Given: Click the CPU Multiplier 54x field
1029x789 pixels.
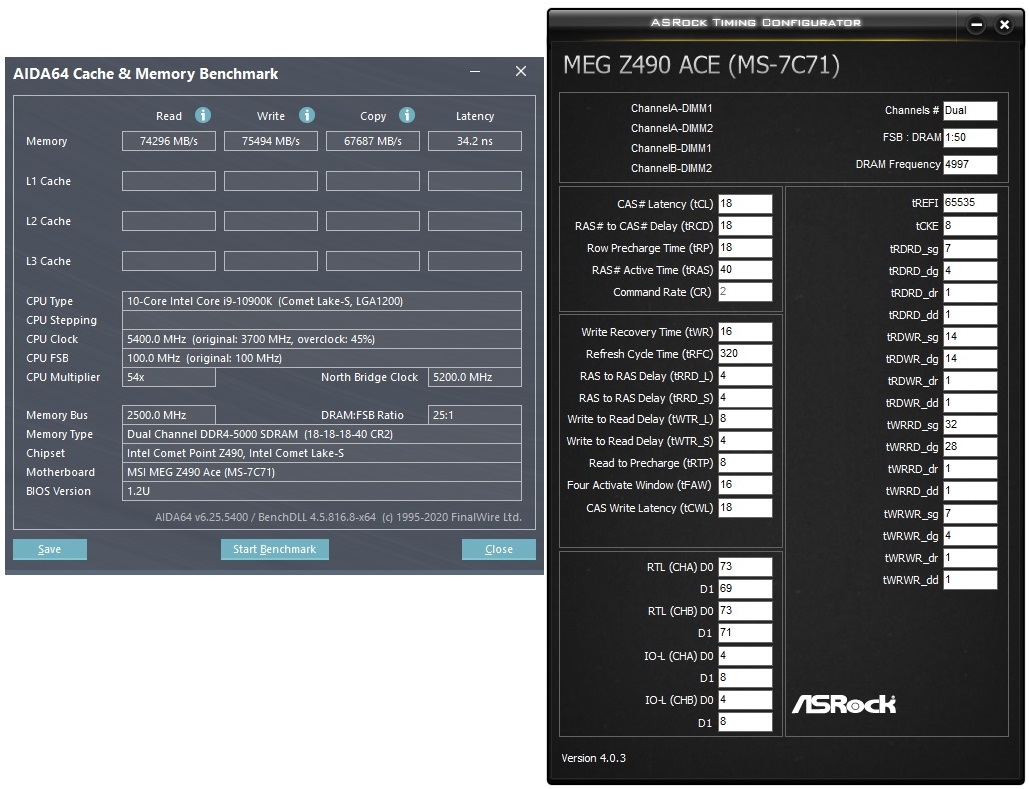Looking at the screenshot, I should [169, 377].
